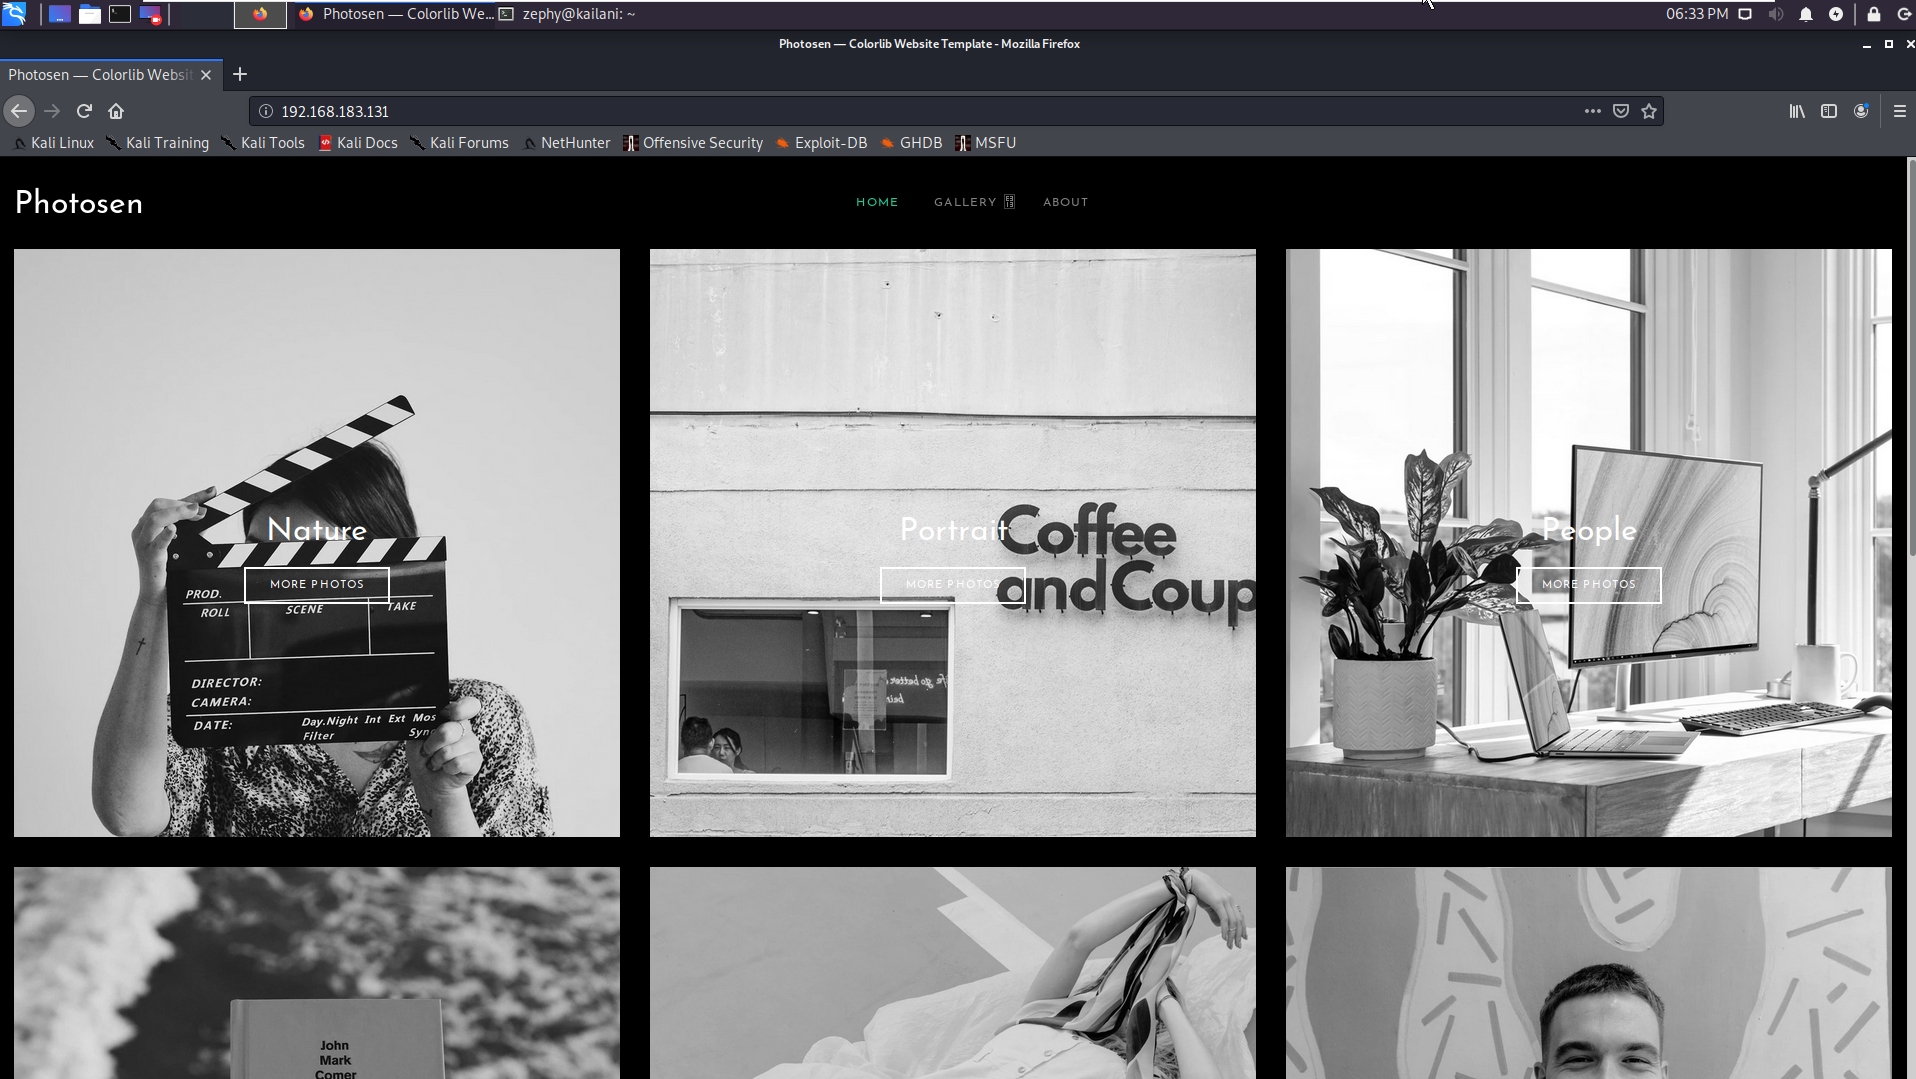The height and width of the screenshot is (1079, 1916).
Task: Minimize the Firefox window
Action: click(x=1867, y=44)
